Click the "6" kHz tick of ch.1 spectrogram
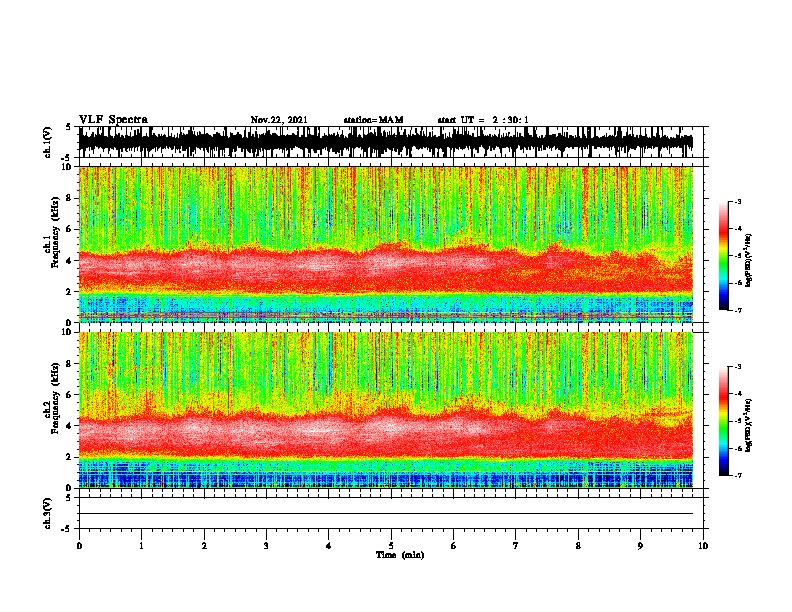 click(71, 230)
